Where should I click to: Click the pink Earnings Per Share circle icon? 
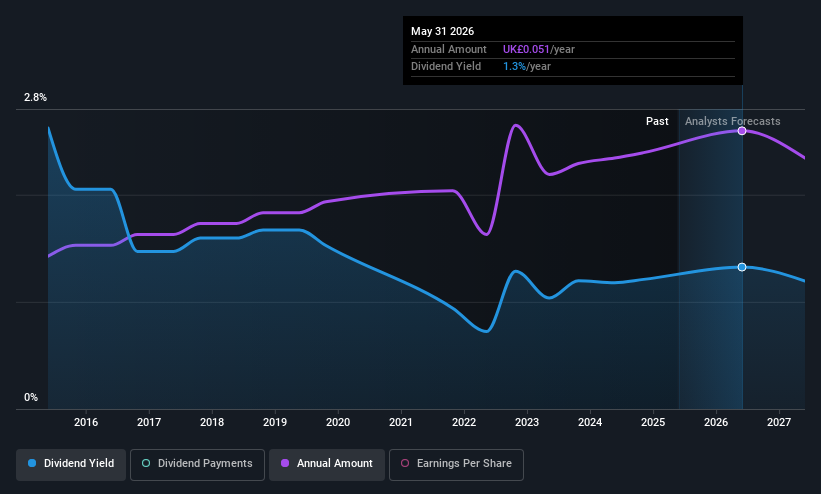405,464
